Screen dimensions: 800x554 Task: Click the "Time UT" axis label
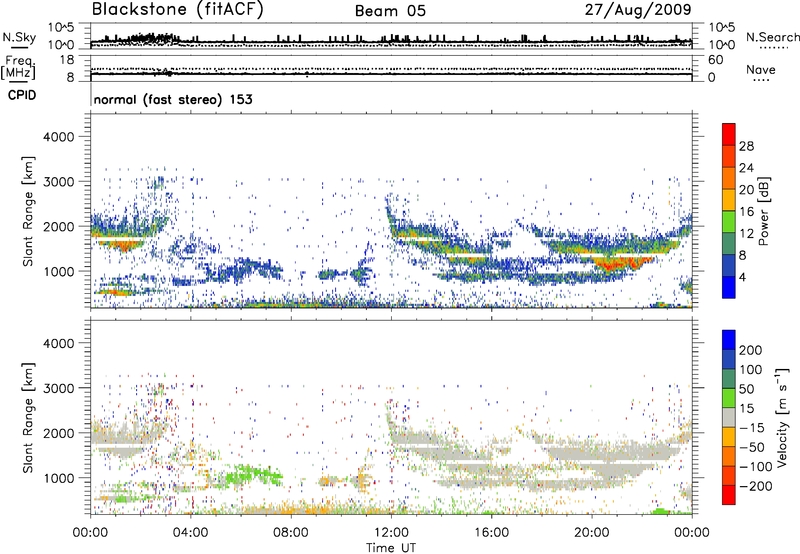click(x=391, y=548)
